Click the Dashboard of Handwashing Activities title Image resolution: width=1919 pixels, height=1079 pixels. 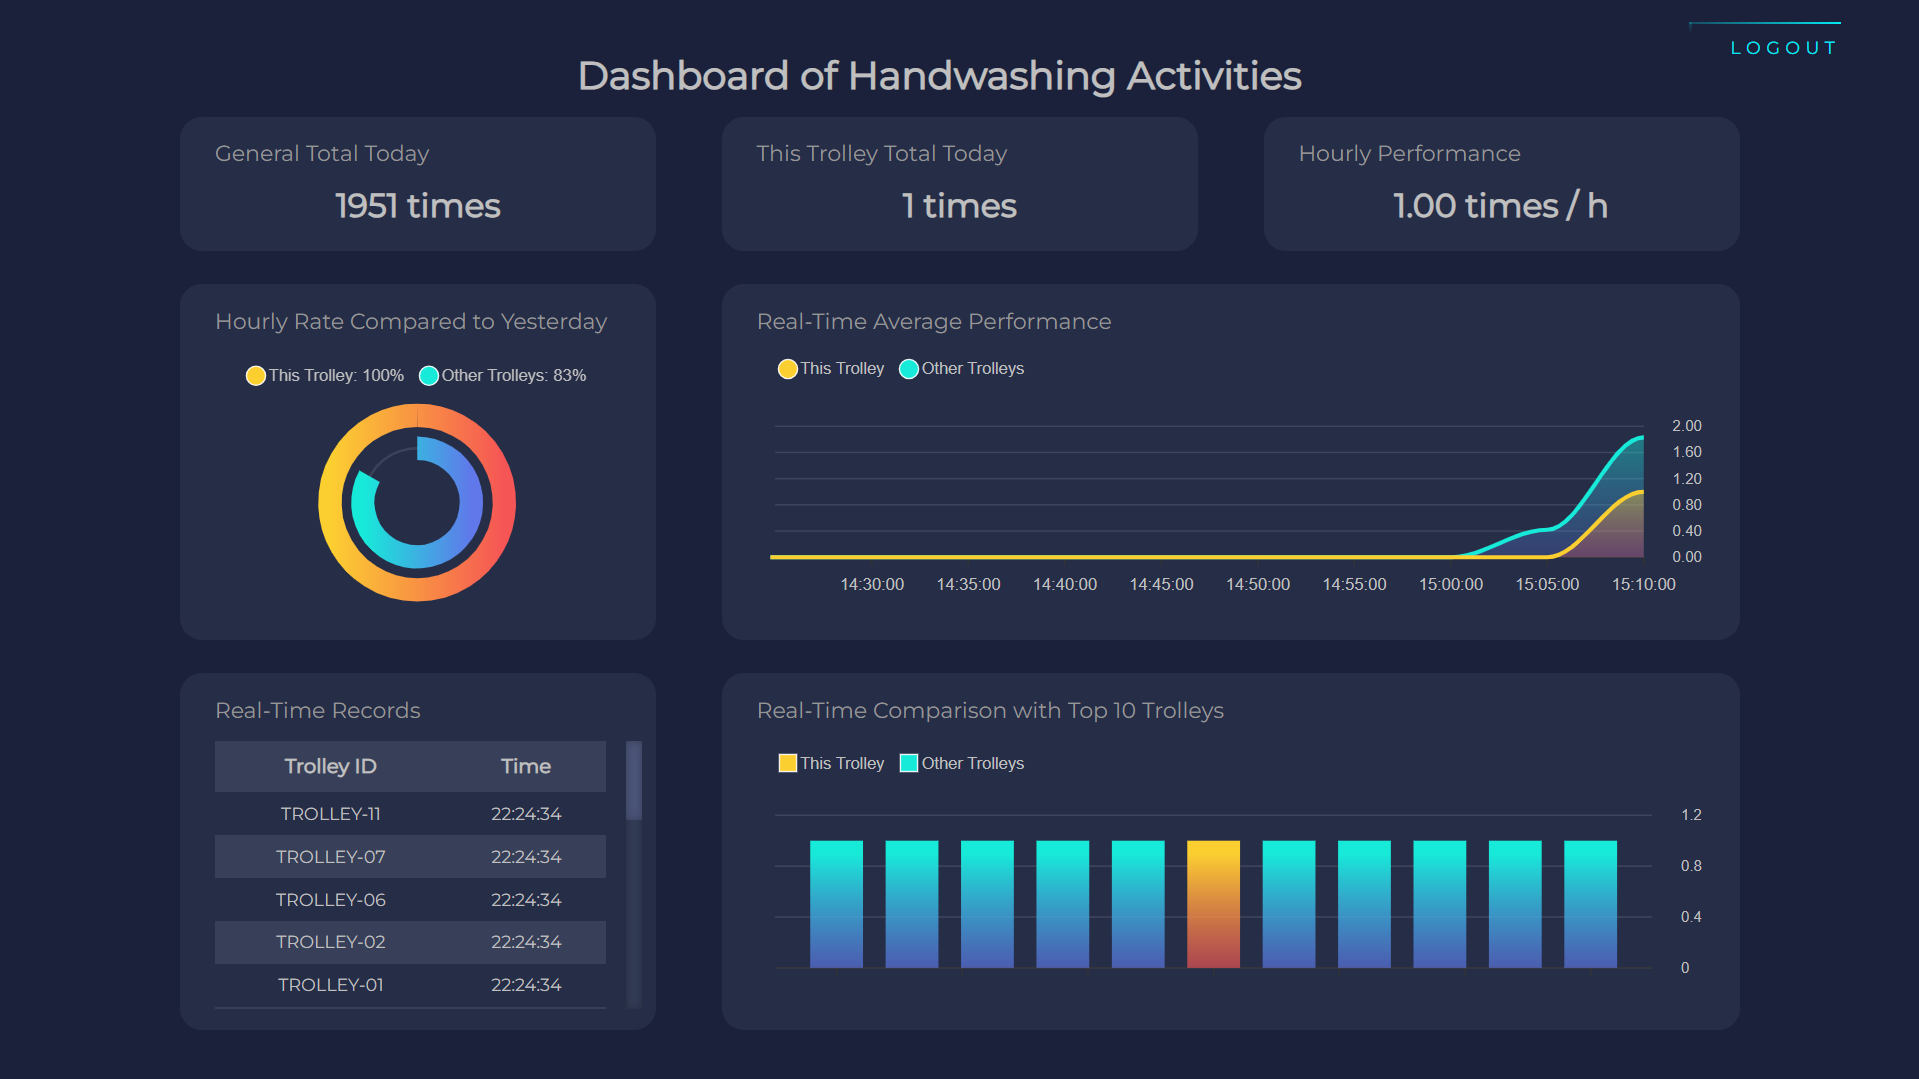pos(940,77)
